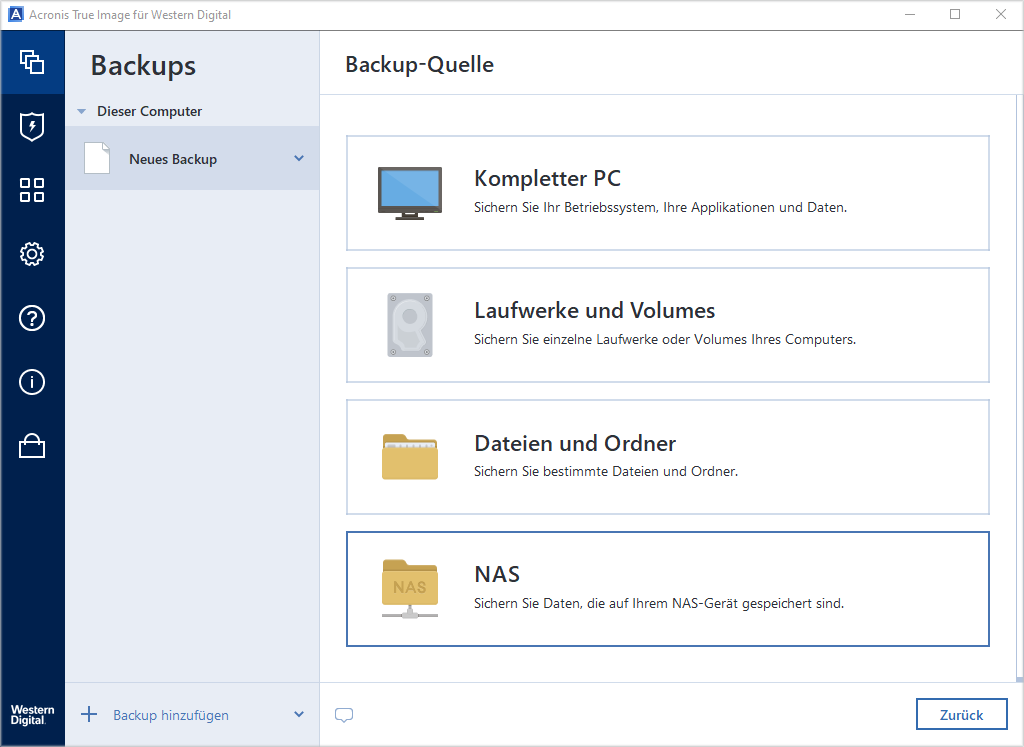Click the blank document icon of Neues Backup
This screenshot has height=747, width=1024.
(x=97, y=158)
